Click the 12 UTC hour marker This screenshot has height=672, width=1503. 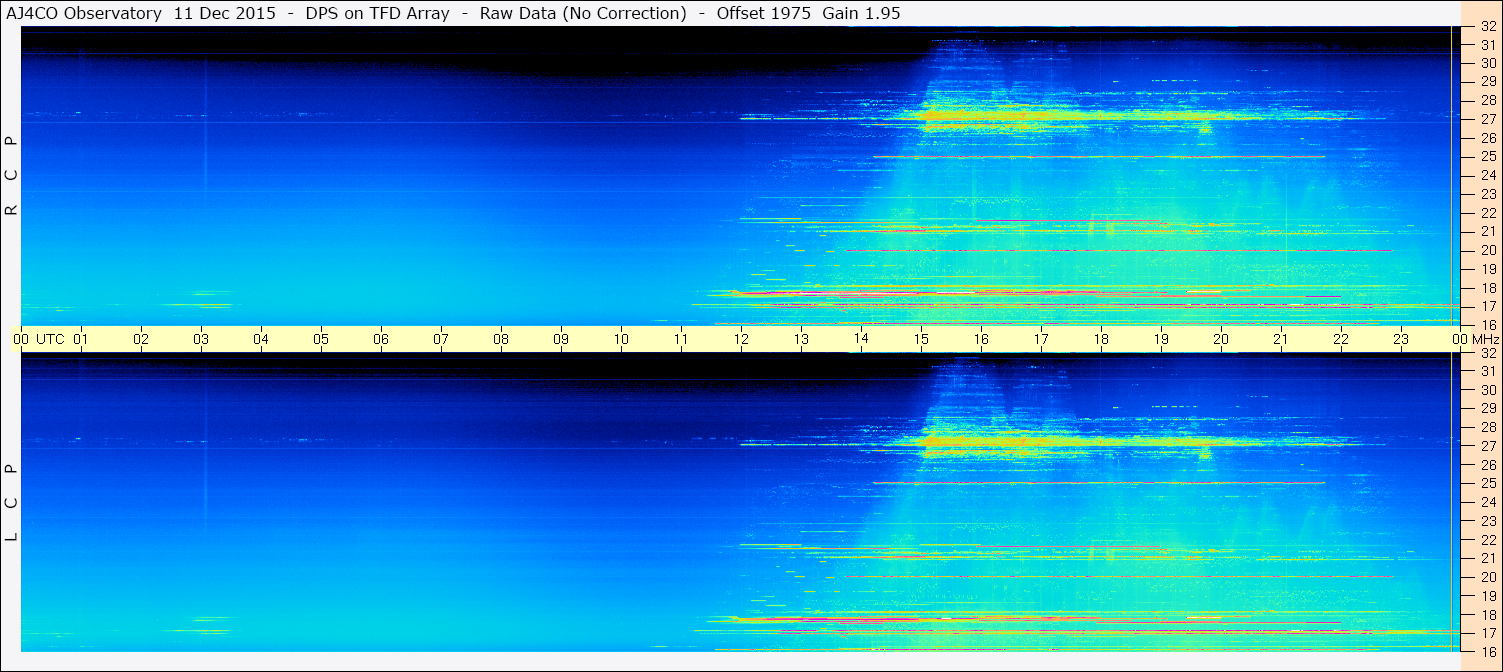coord(741,339)
